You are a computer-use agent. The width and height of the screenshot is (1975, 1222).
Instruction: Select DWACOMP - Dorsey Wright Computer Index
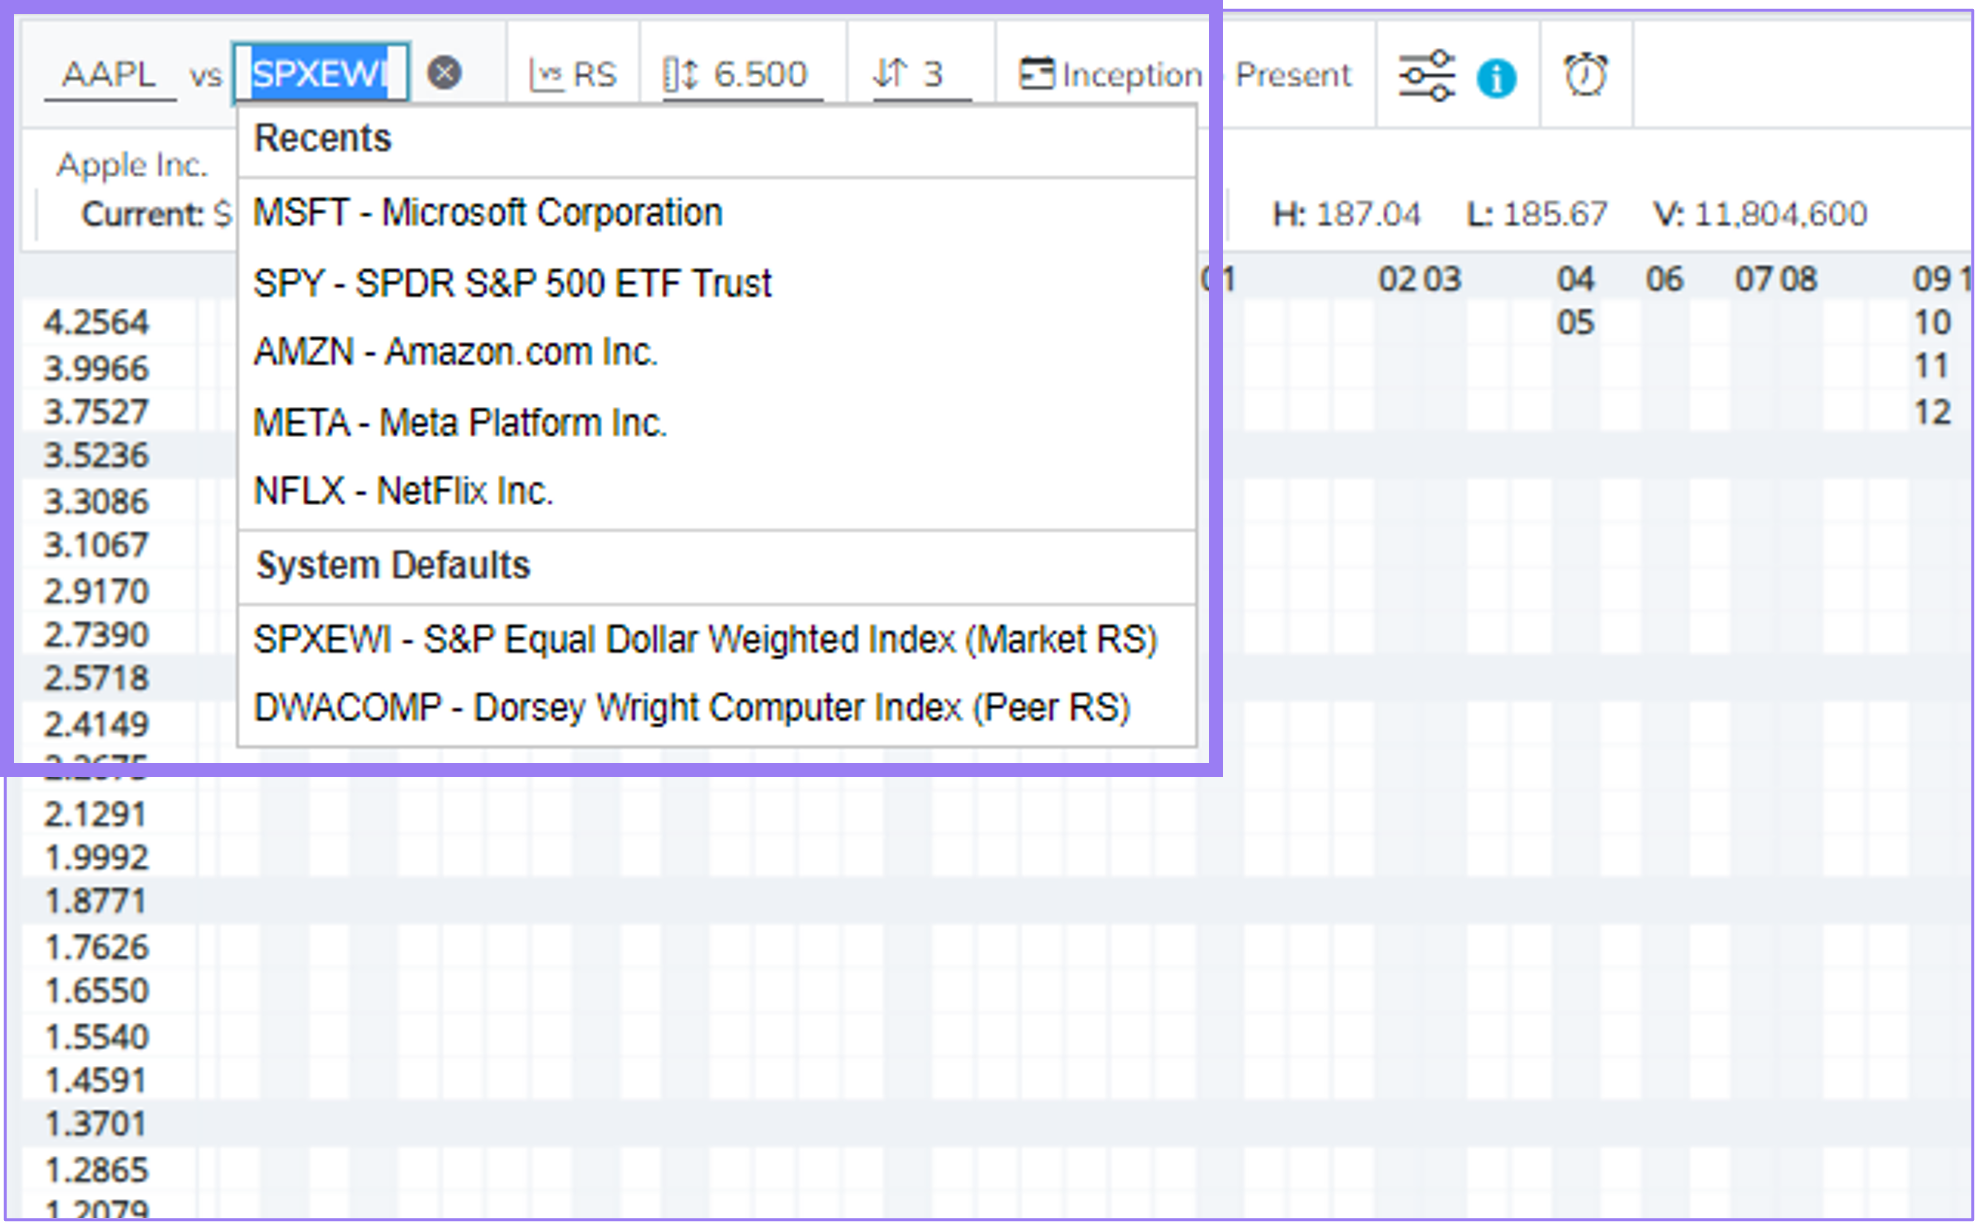point(692,706)
